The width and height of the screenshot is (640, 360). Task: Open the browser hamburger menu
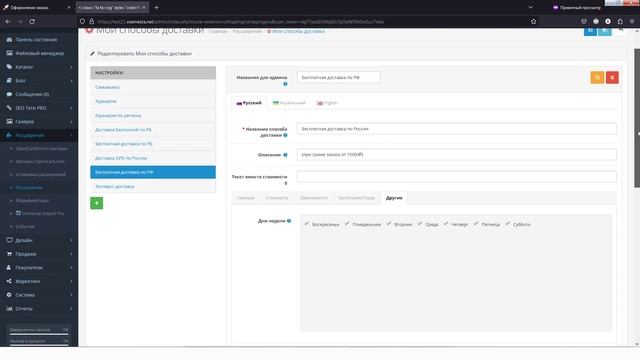[x=632, y=21]
